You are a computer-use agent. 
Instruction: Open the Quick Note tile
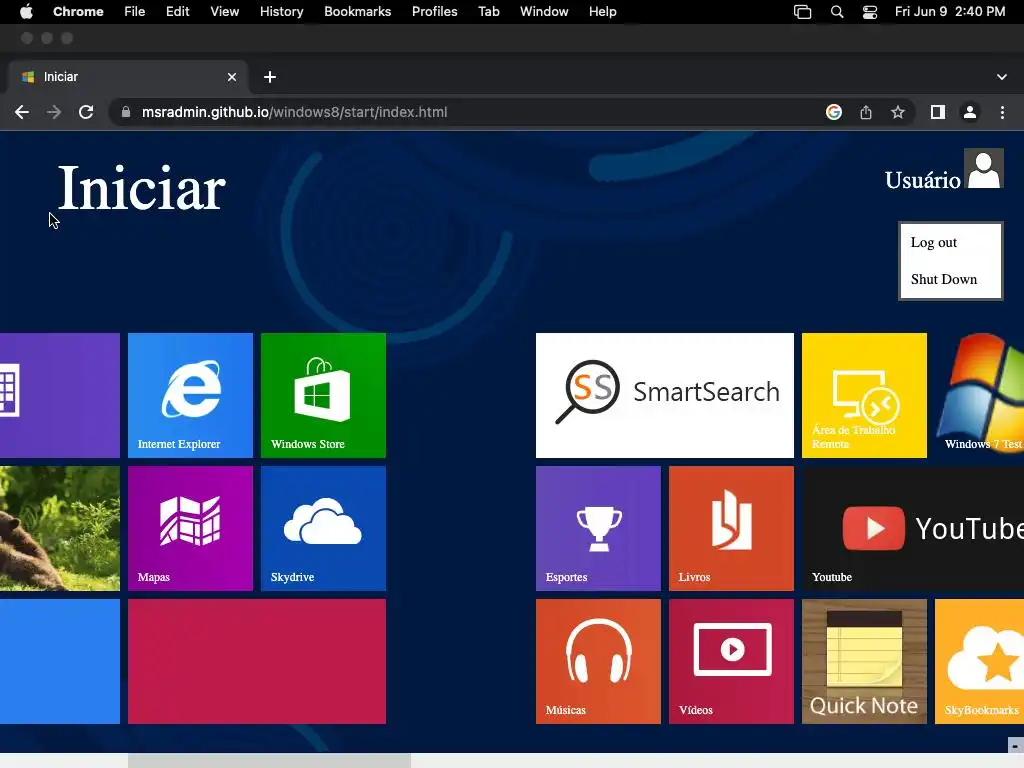(x=864, y=662)
